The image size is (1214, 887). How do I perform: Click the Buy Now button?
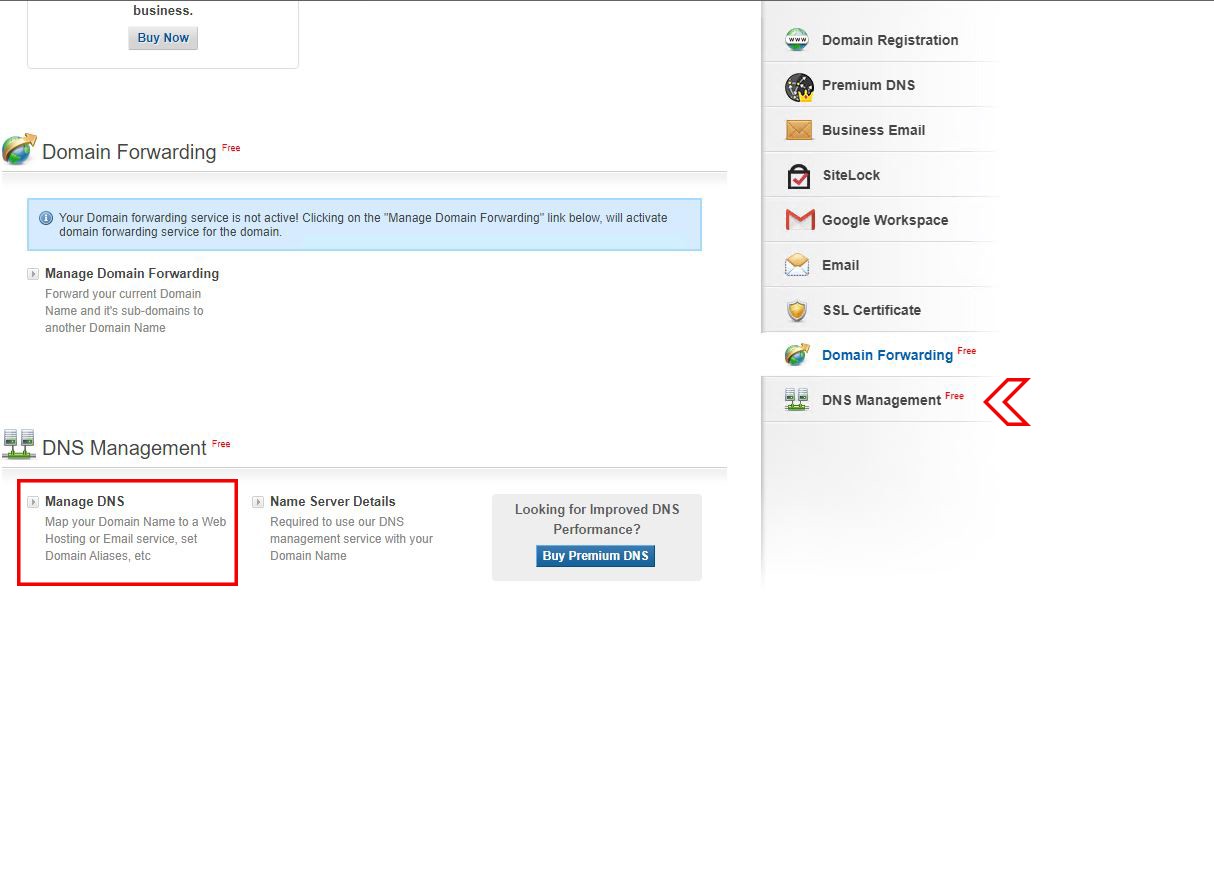(162, 37)
